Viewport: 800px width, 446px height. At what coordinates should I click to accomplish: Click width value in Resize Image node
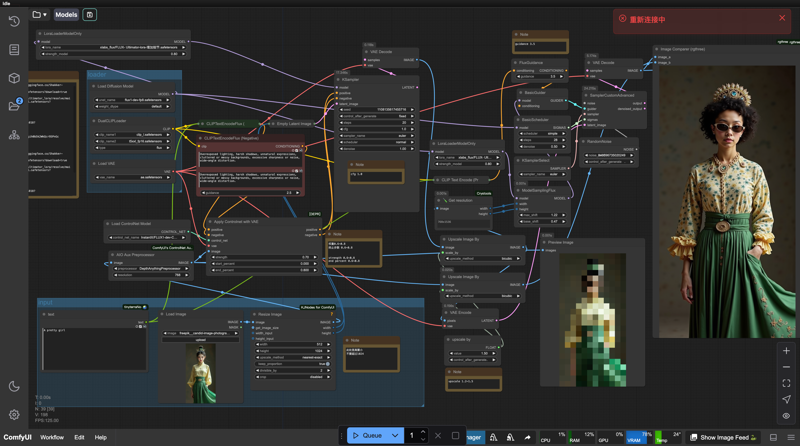coord(293,344)
